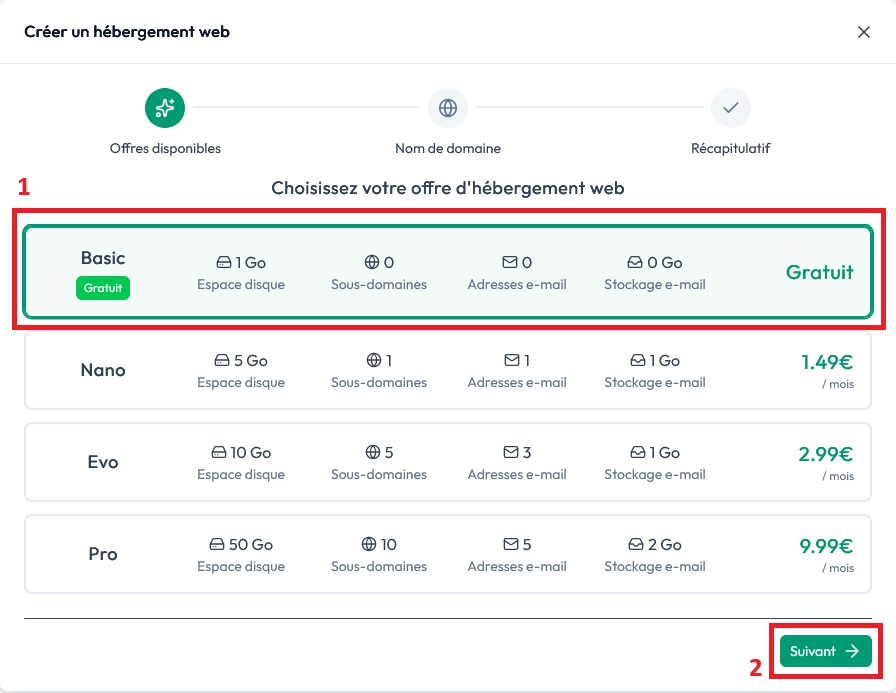896x693 pixels.
Task: Click the Gratuit green badge under Basic
Action: click(103, 289)
